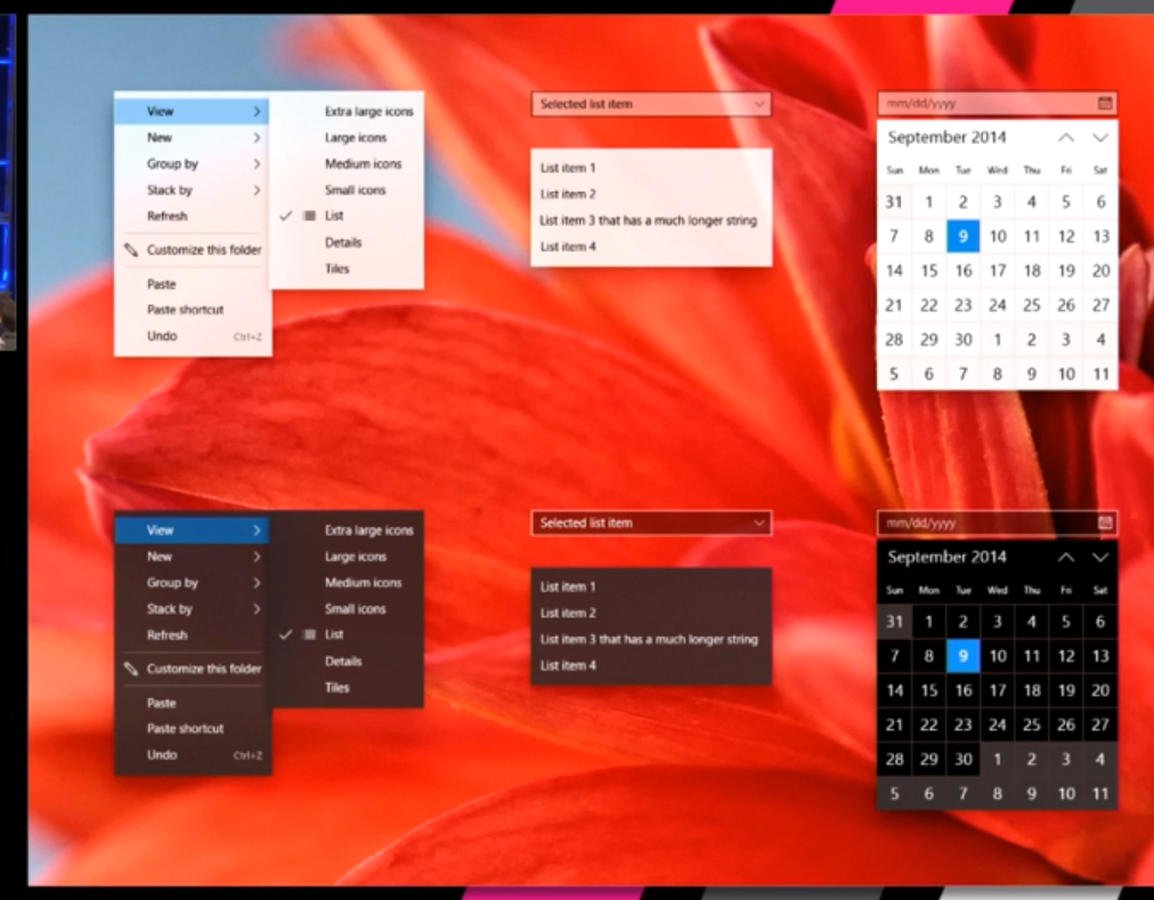Image resolution: width=1154 pixels, height=900 pixels.
Task: Select highlighted day 9 in light calendar
Action: (x=963, y=236)
